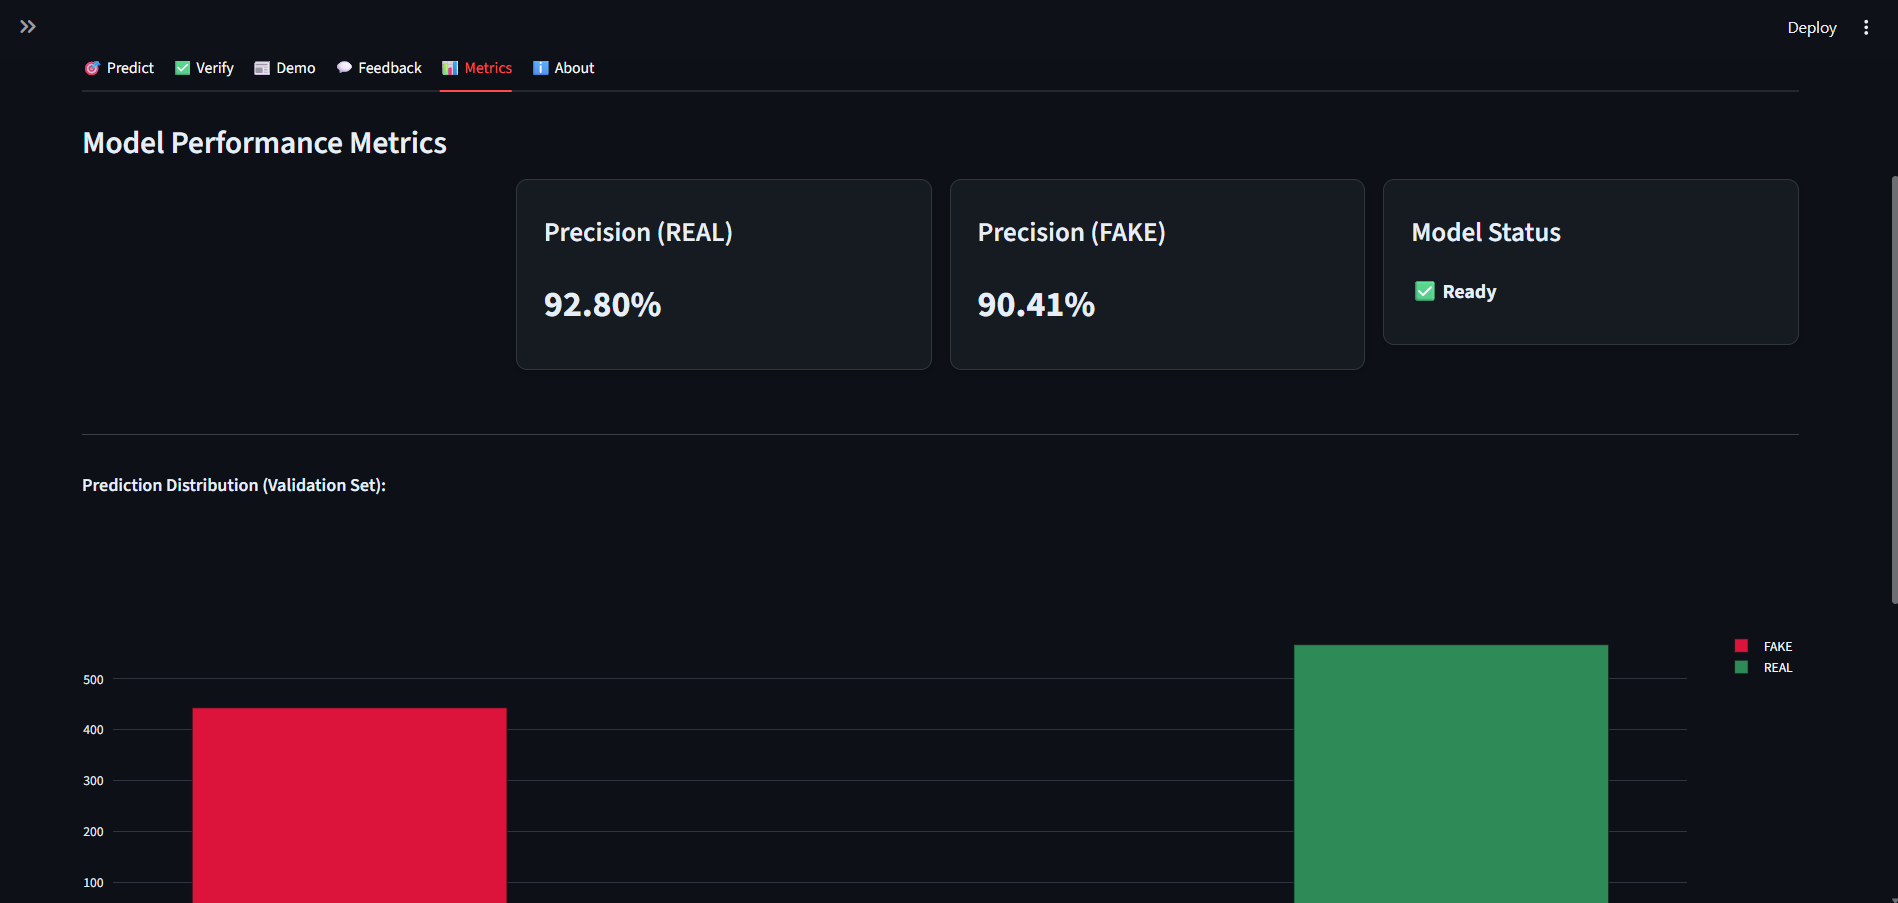The image size is (1898, 903).
Task: Click the About tab info icon
Action: (541, 68)
